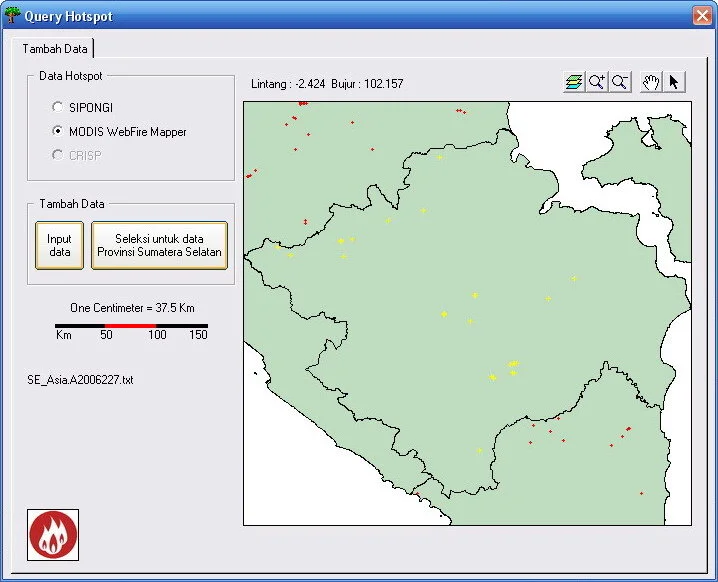This screenshot has width=718, height=582.
Task: Click the red fire hotspot logo
Action: point(52,535)
